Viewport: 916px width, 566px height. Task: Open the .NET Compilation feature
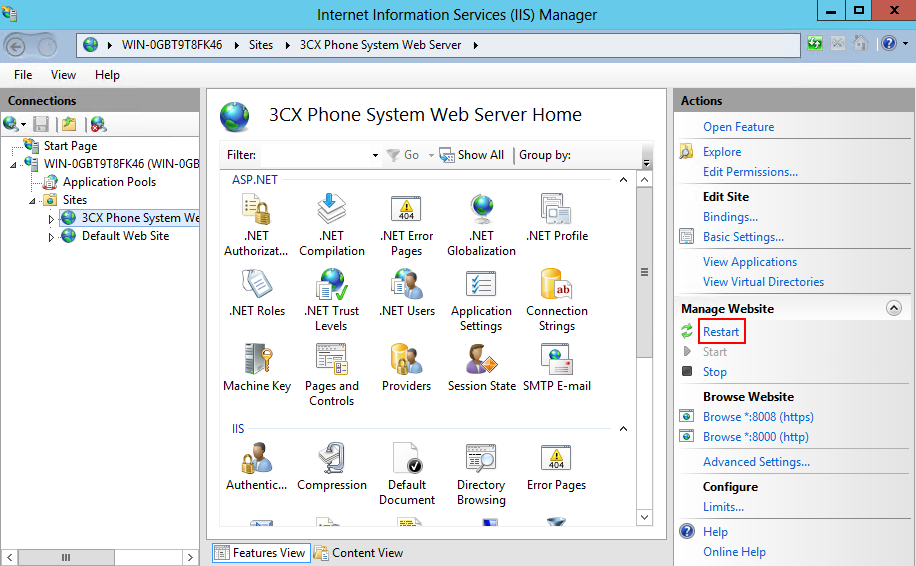332,225
